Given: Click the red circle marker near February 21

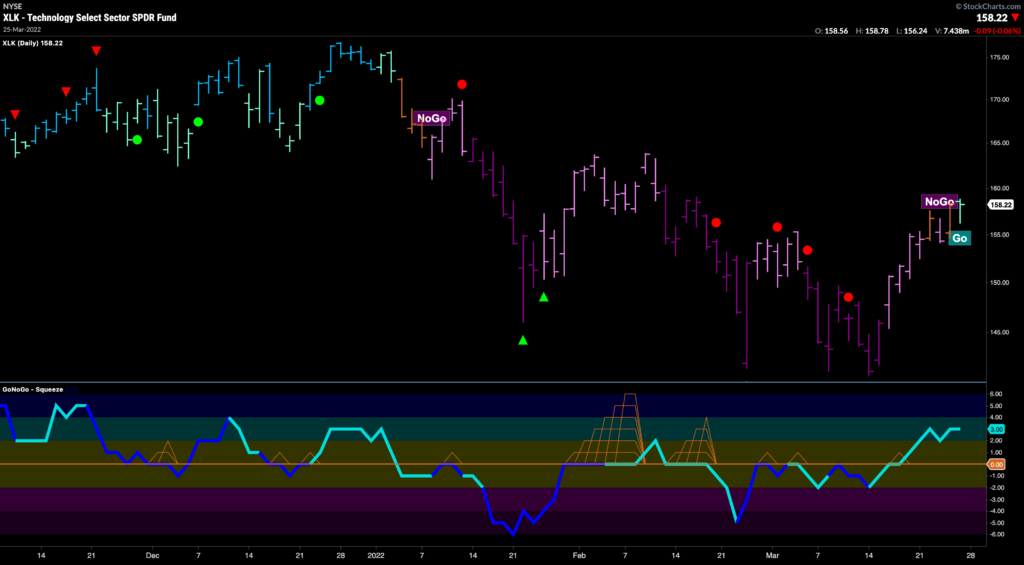Looking at the screenshot, I should [x=716, y=222].
